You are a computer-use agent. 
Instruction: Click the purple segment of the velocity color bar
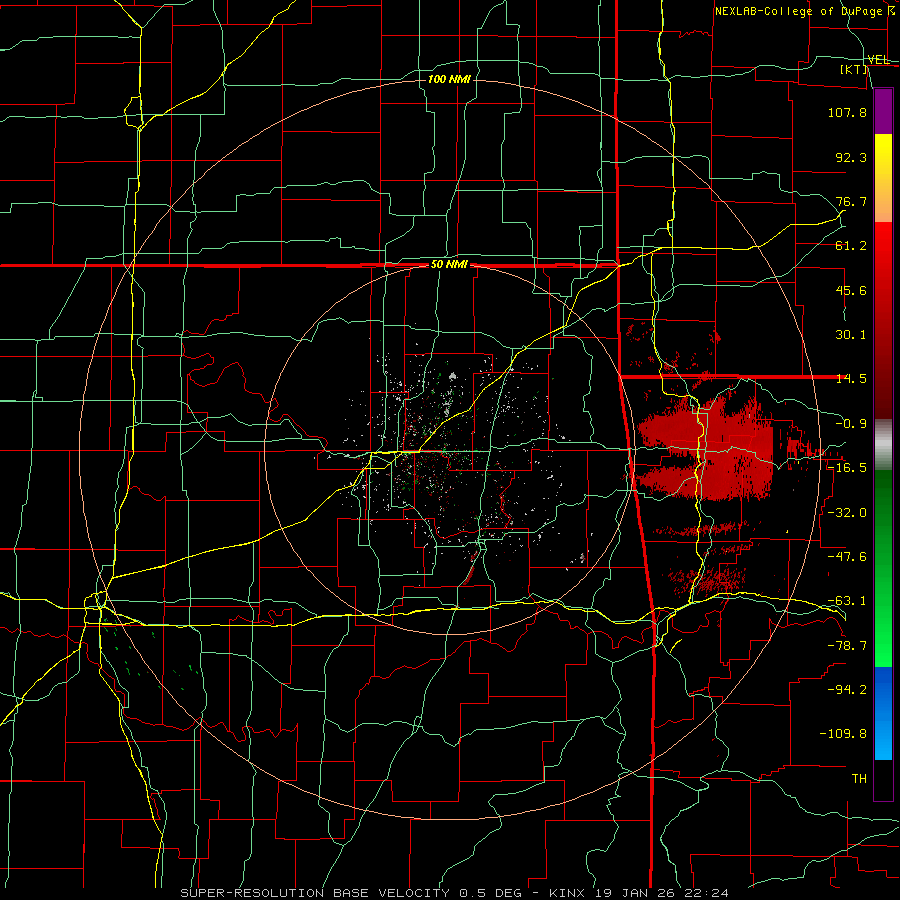pos(883,111)
